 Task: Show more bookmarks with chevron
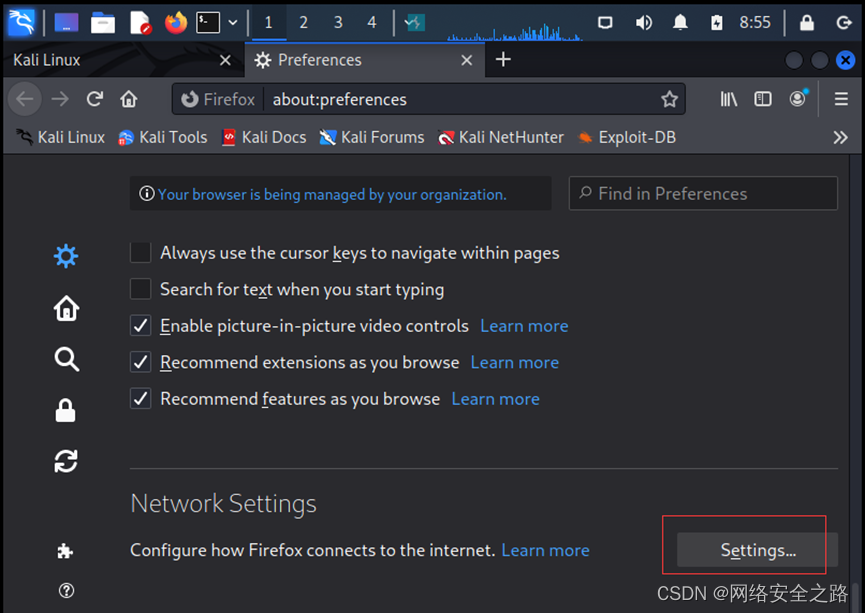point(840,137)
